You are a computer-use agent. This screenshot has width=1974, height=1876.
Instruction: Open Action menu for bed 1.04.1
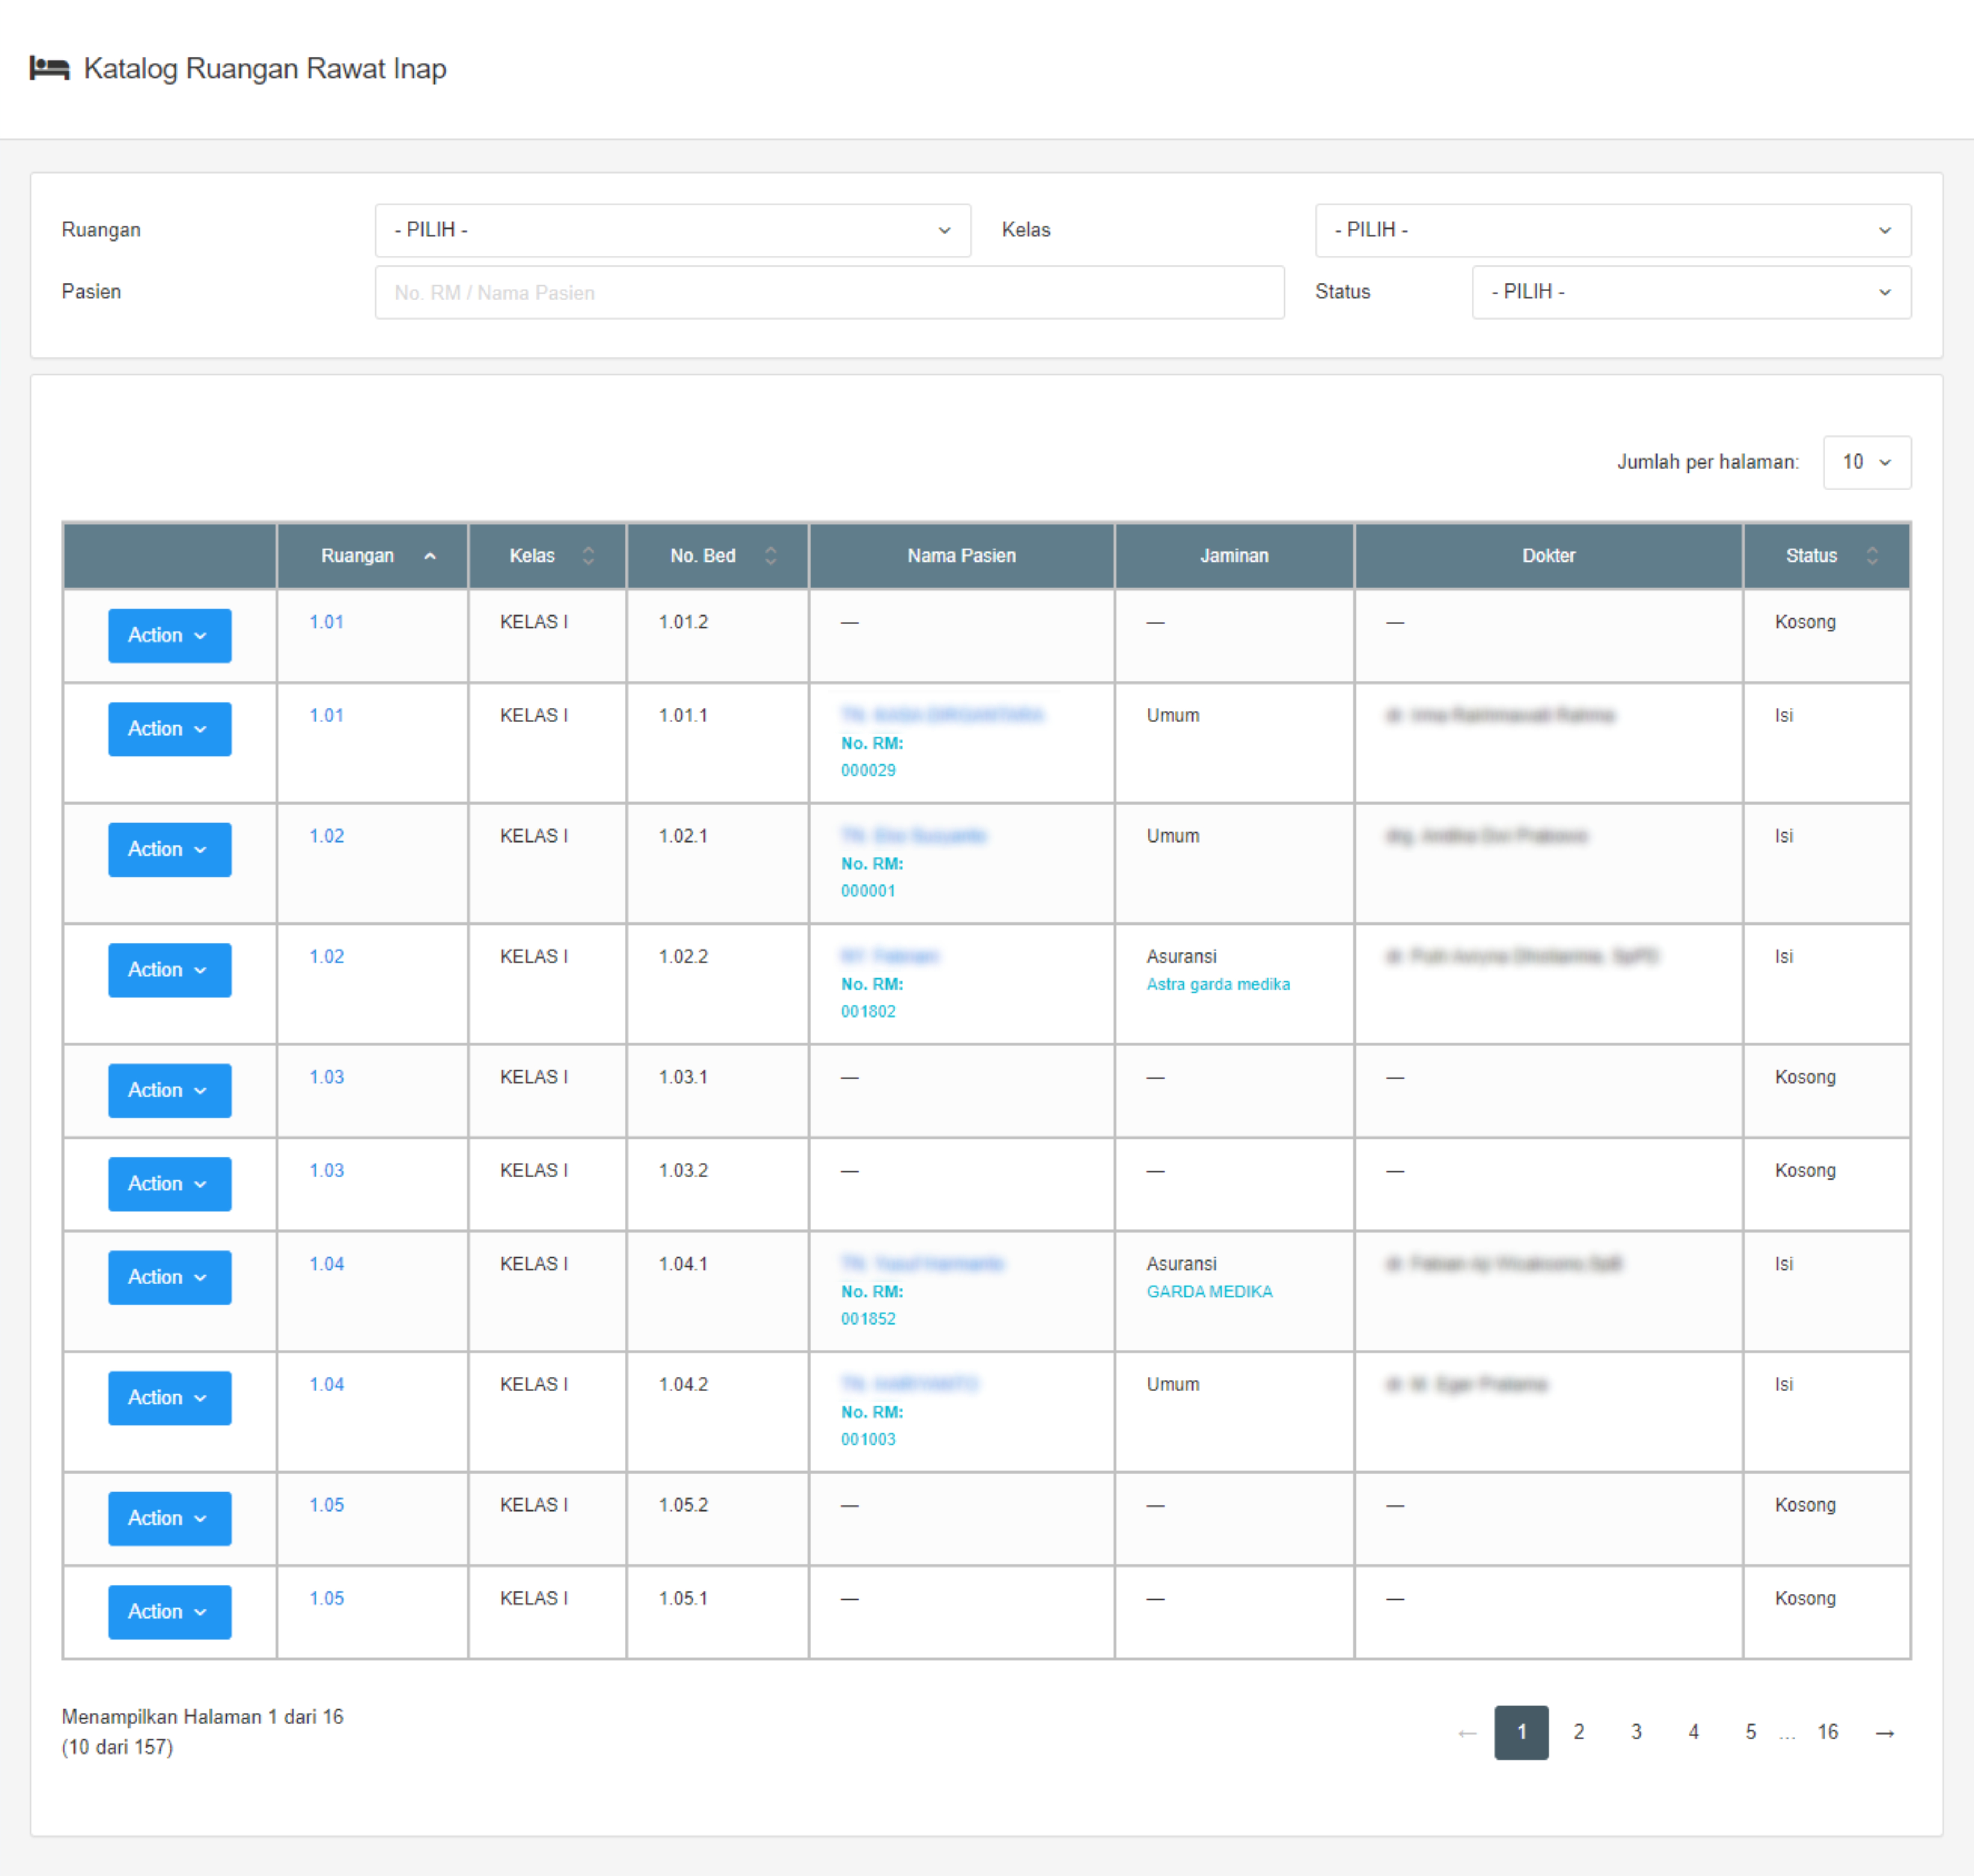pos(169,1277)
